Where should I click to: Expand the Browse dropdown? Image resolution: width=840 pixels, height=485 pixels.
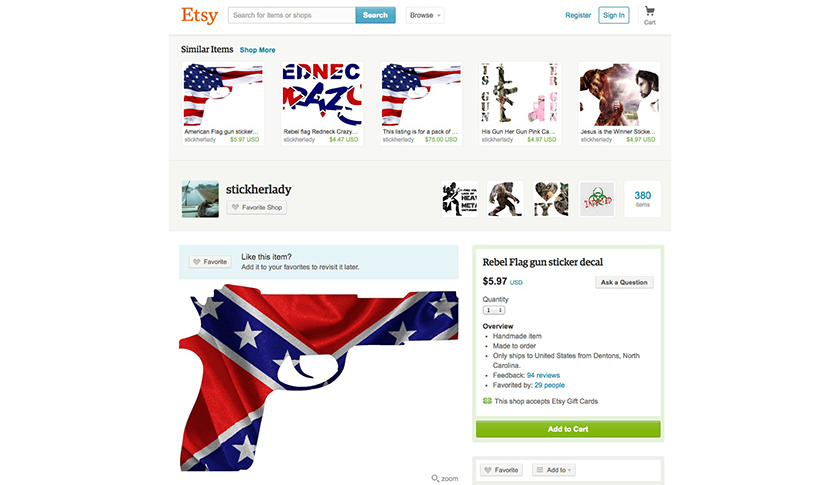pos(425,15)
